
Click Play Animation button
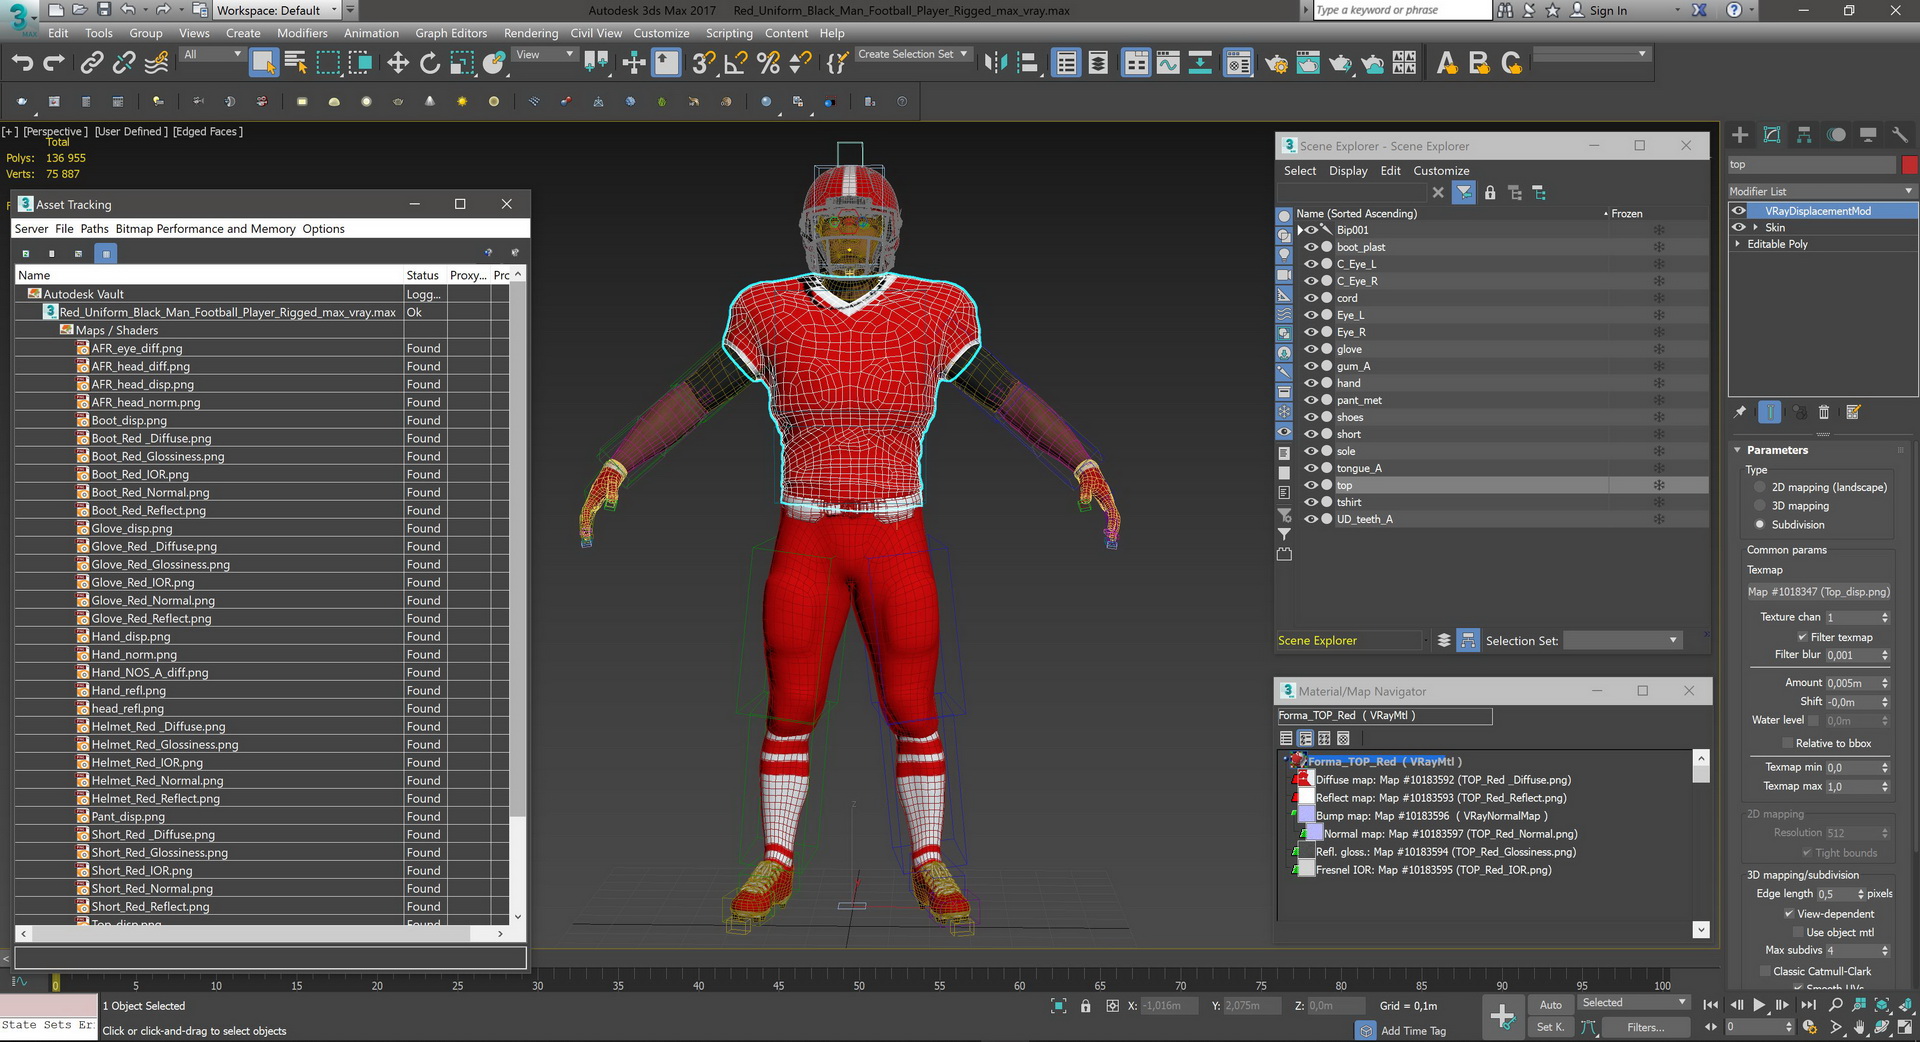pyautogui.click(x=1759, y=1005)
